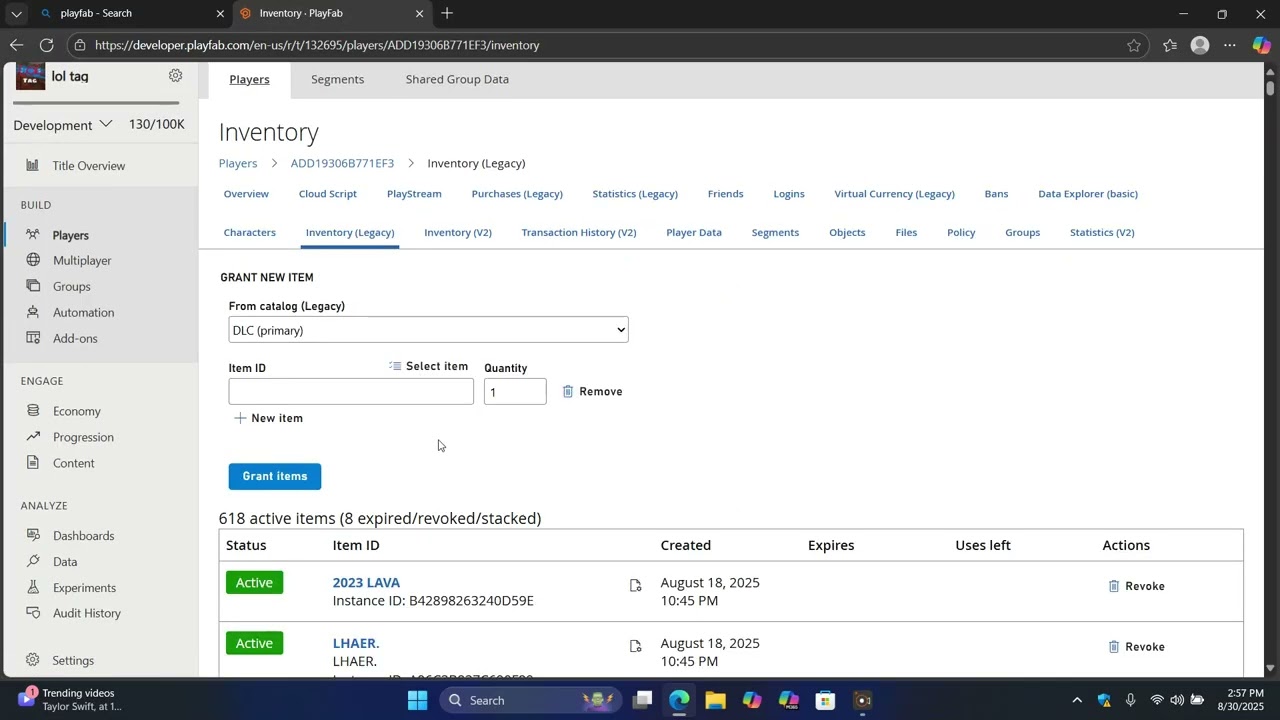
Task: Open the Economy sidebar icon
Action: pyautogui.click(x=33, y=411)
